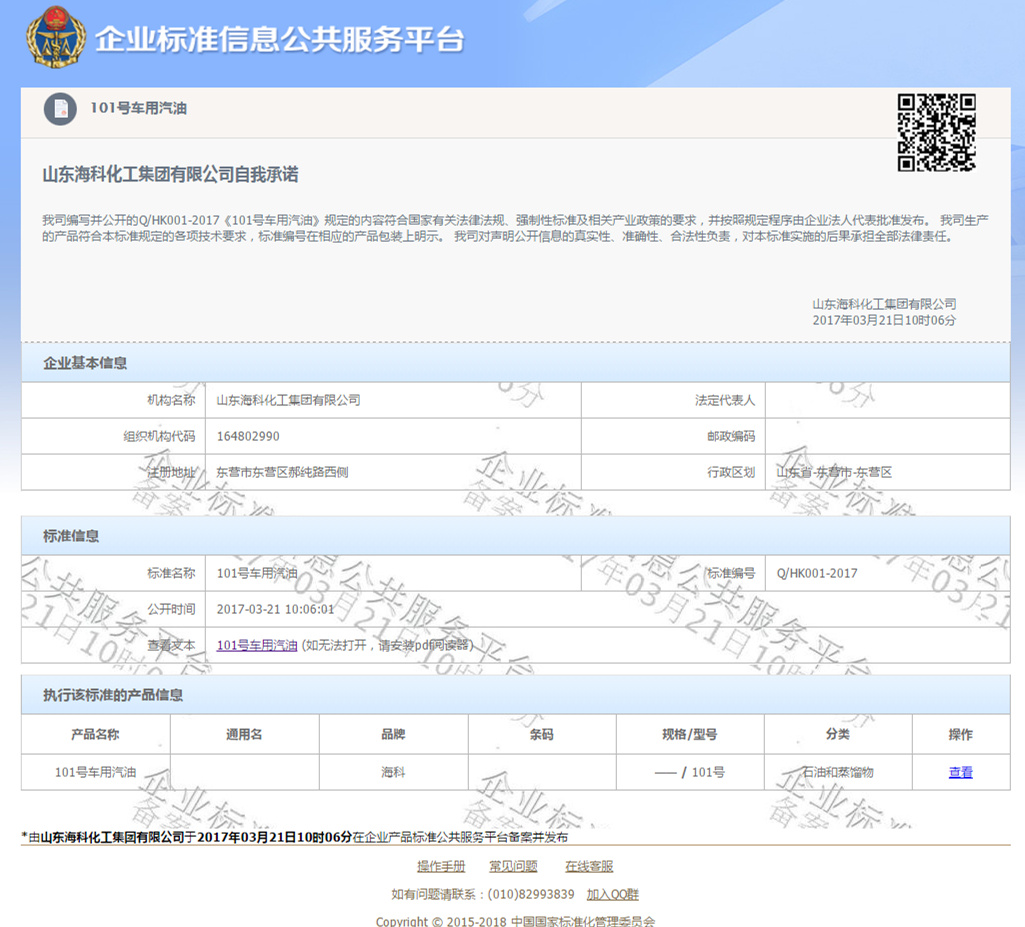
Task: Click the document icon beside 101号车用汽油
Action: pos(60,109)
